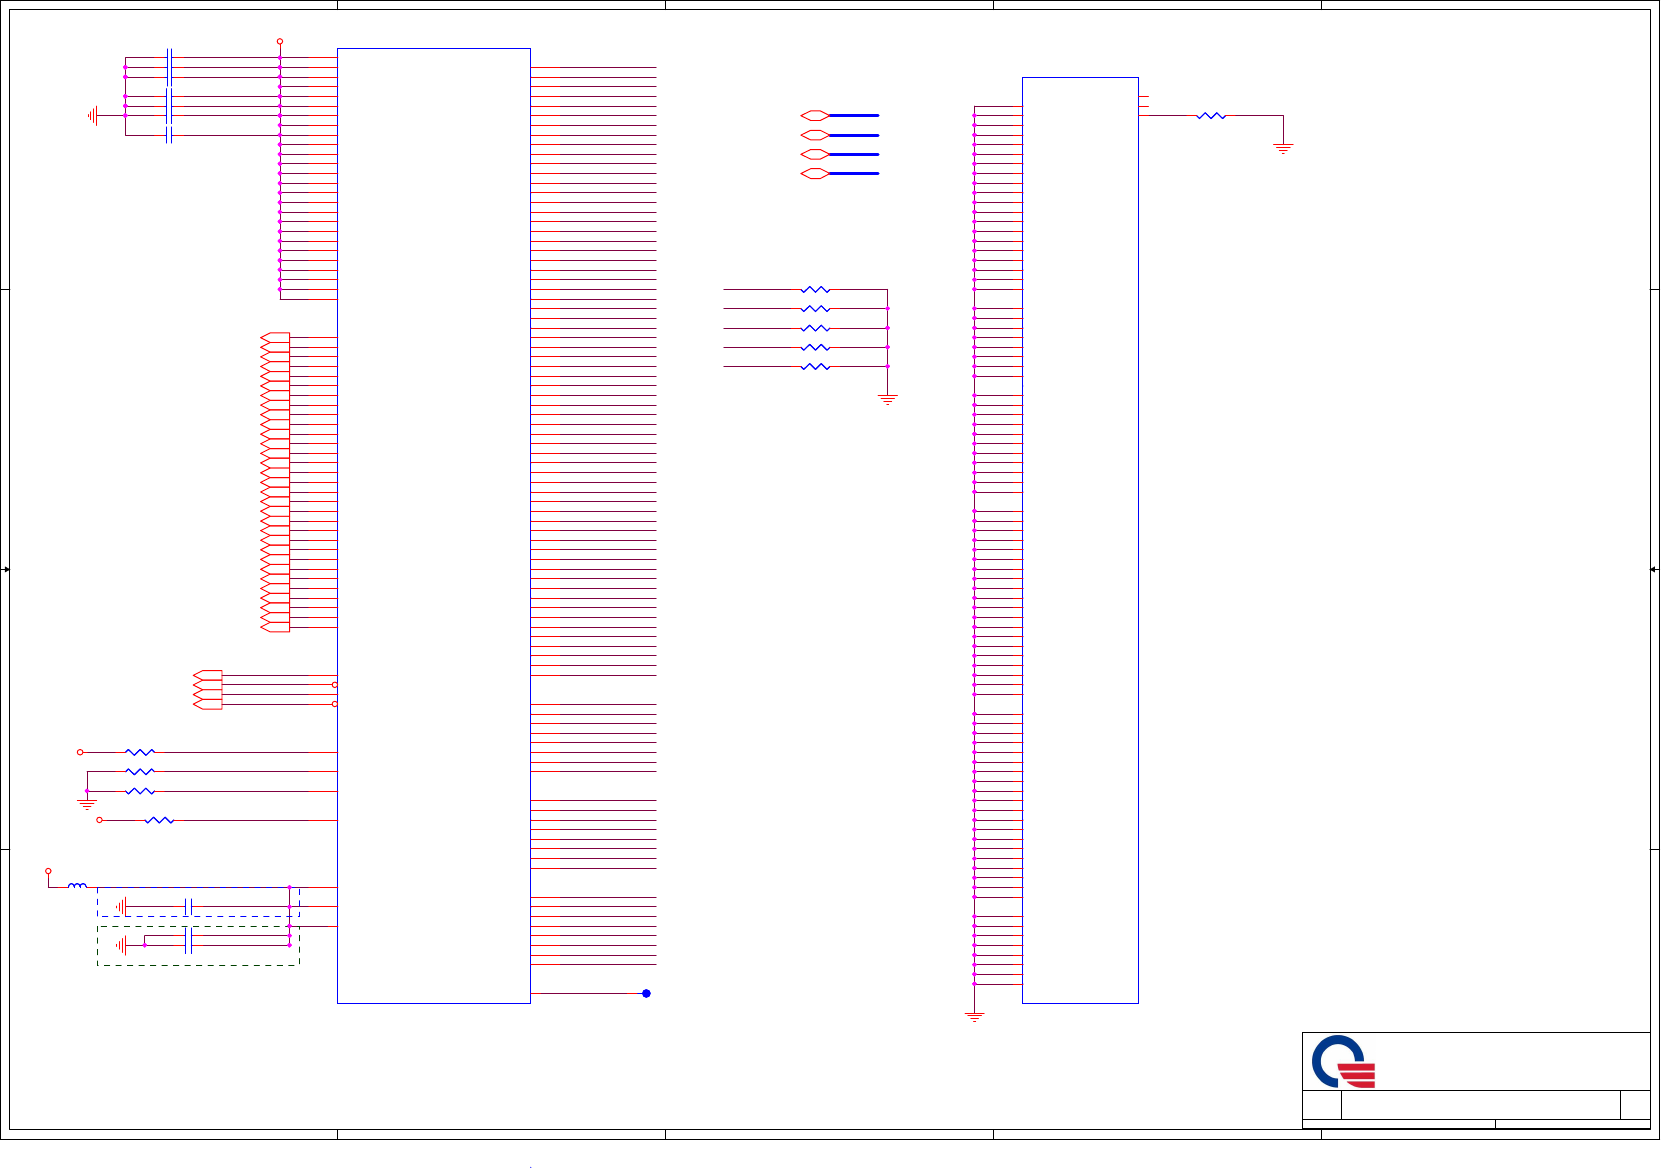Click the power node circle above the inductor
The width and height of the screenshot is (1661, 1168).
48,871
